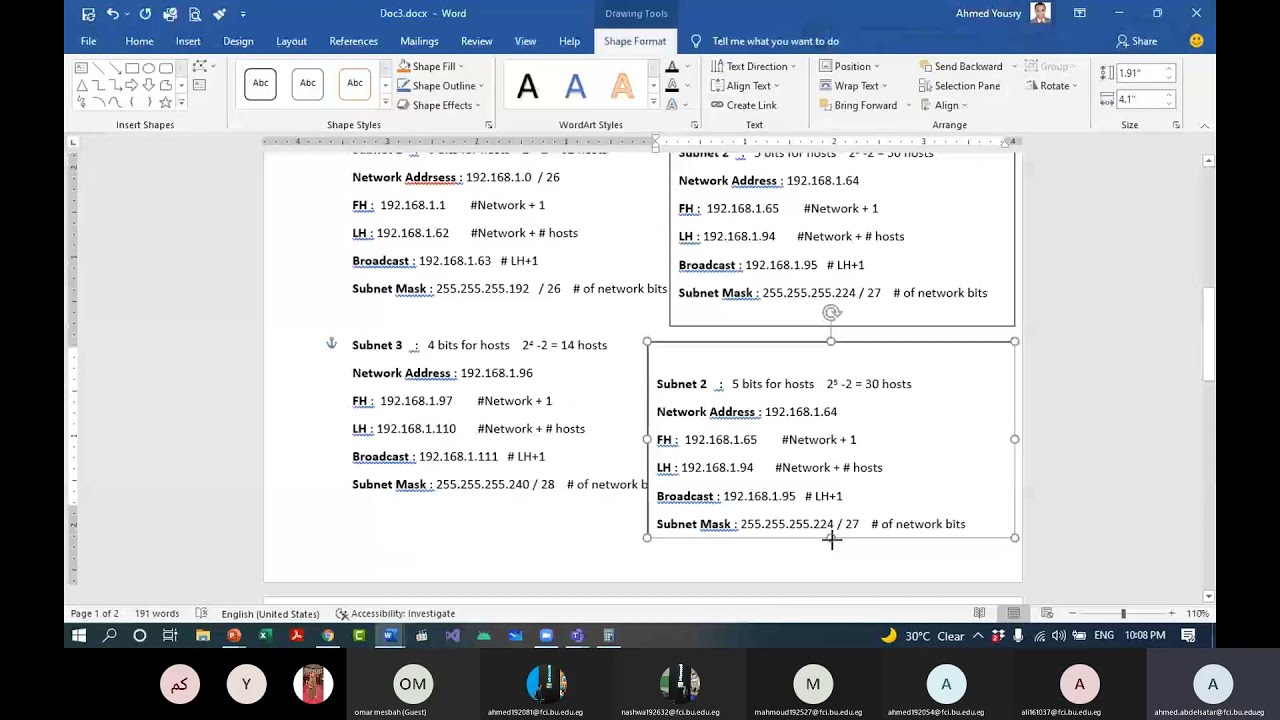This screenshot has width=1280, height=720.
Task: Open the Wrap Text dropdown
Action: pos(854,86)
